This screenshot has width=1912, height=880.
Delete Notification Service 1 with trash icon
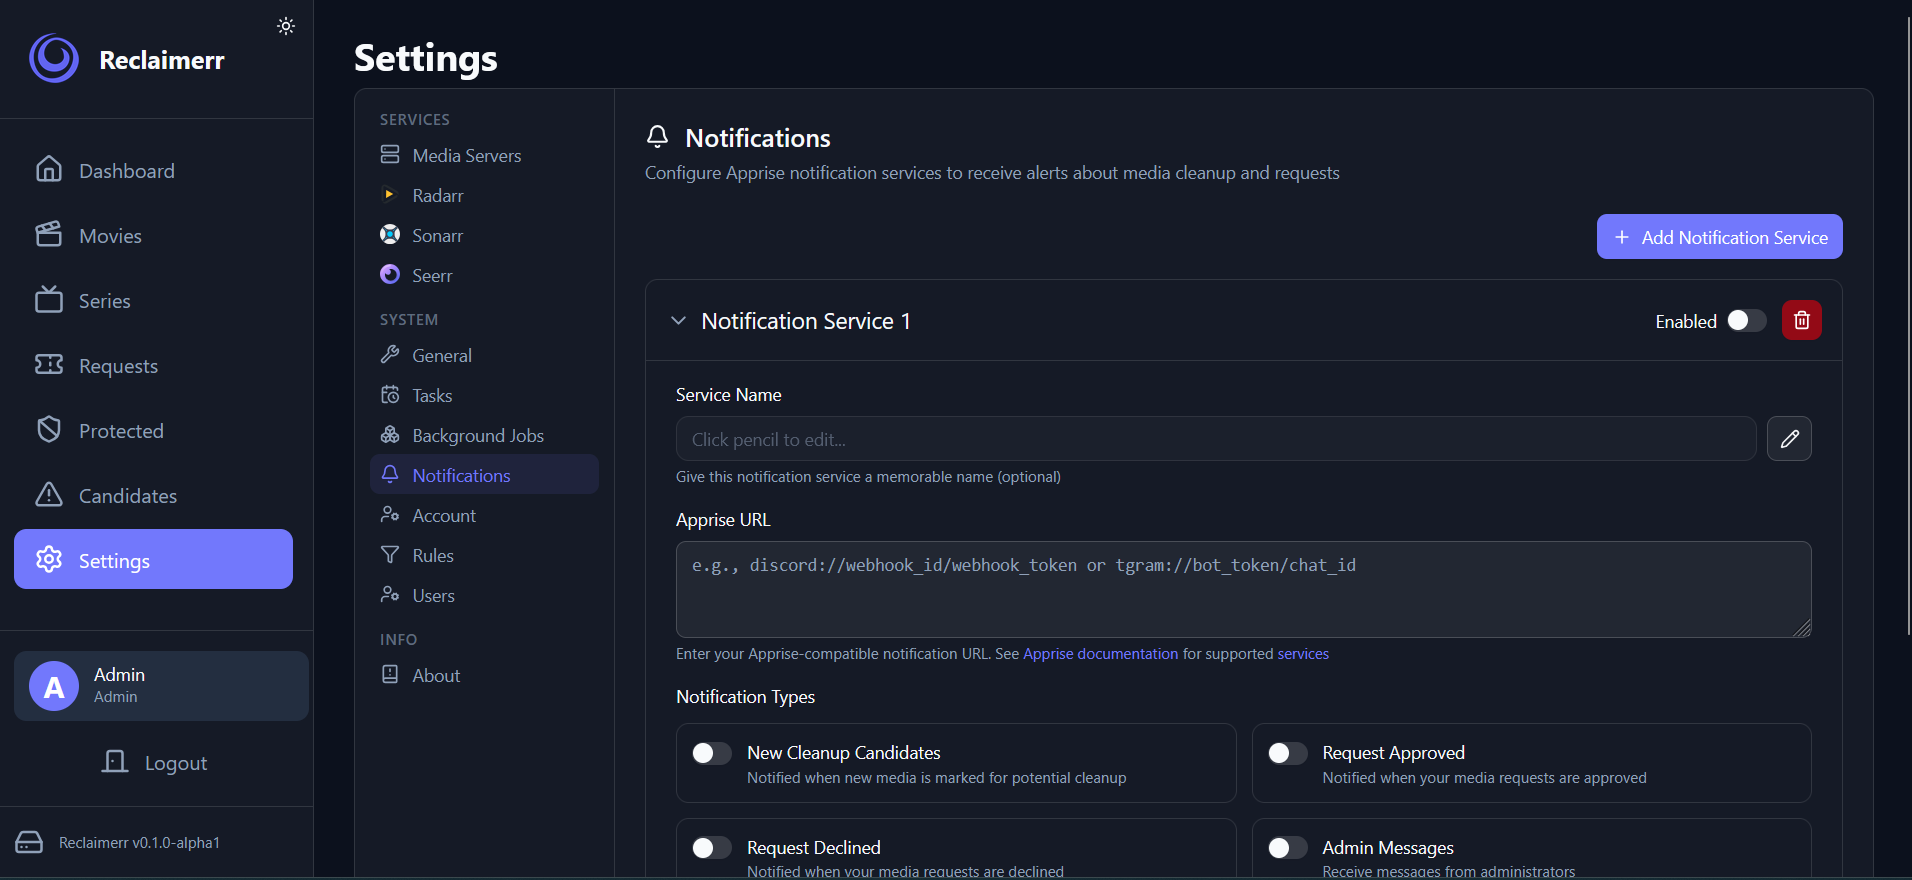[x=1801, y=320]
